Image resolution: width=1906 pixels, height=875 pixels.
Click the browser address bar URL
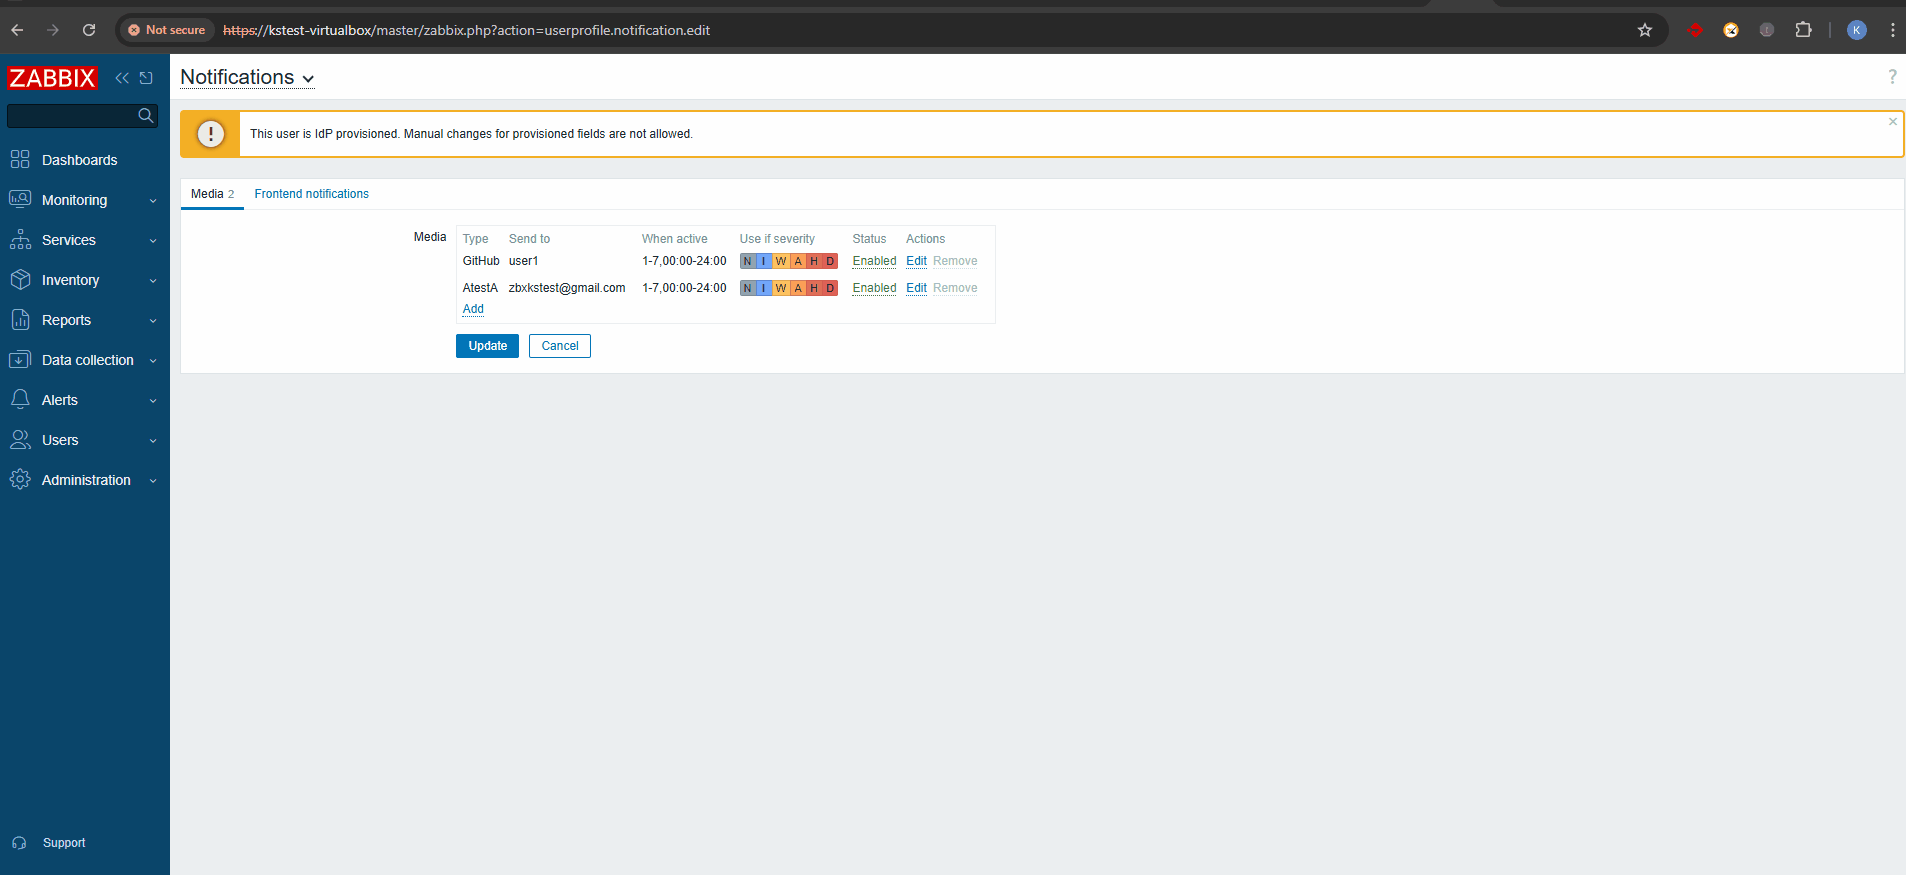[x=466, y=30]
